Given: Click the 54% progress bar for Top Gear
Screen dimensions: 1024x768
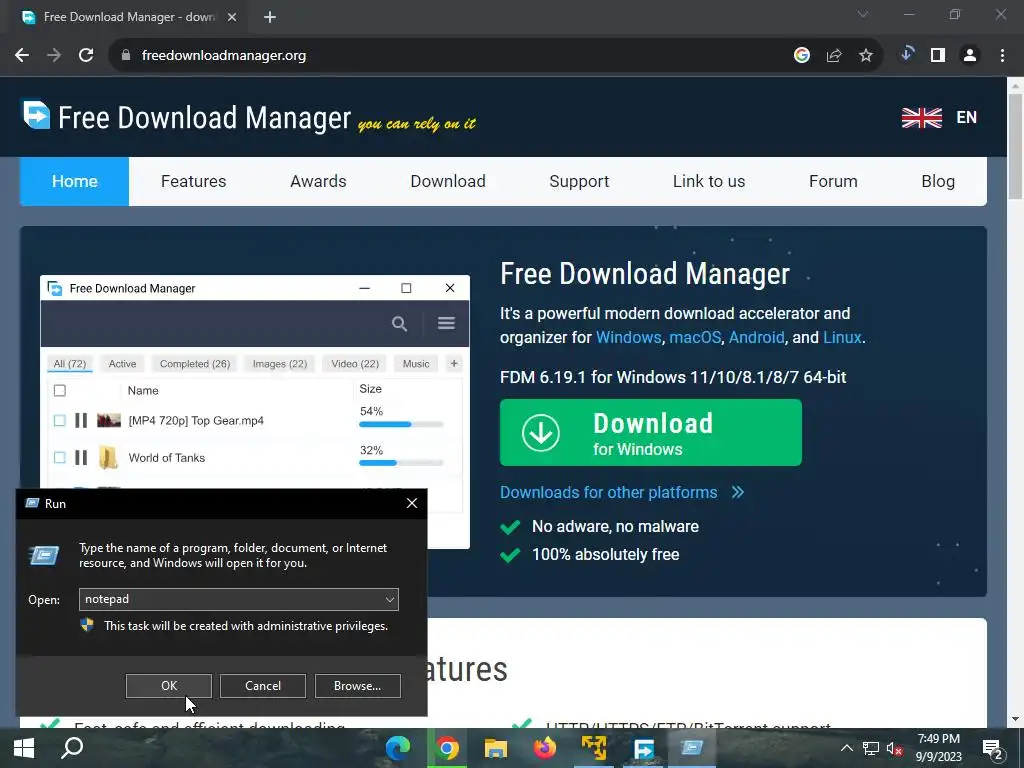Looking at the screenshot, I should [x=401, y=424].
